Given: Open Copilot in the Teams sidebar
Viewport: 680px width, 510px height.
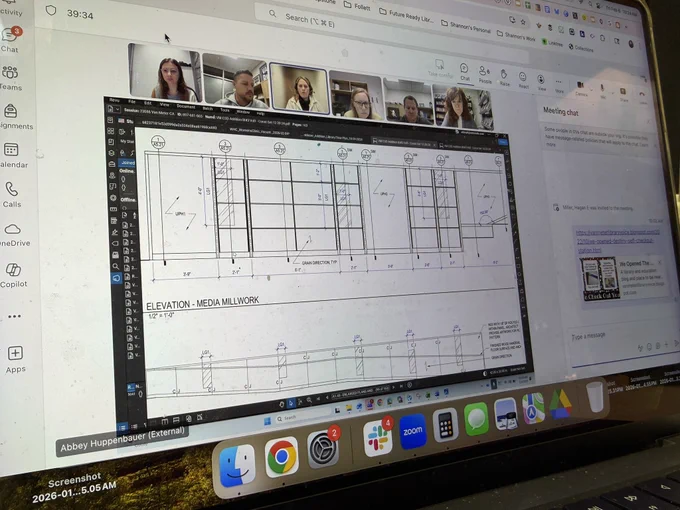Looking at the screenshot, I should tap(13, 275).
